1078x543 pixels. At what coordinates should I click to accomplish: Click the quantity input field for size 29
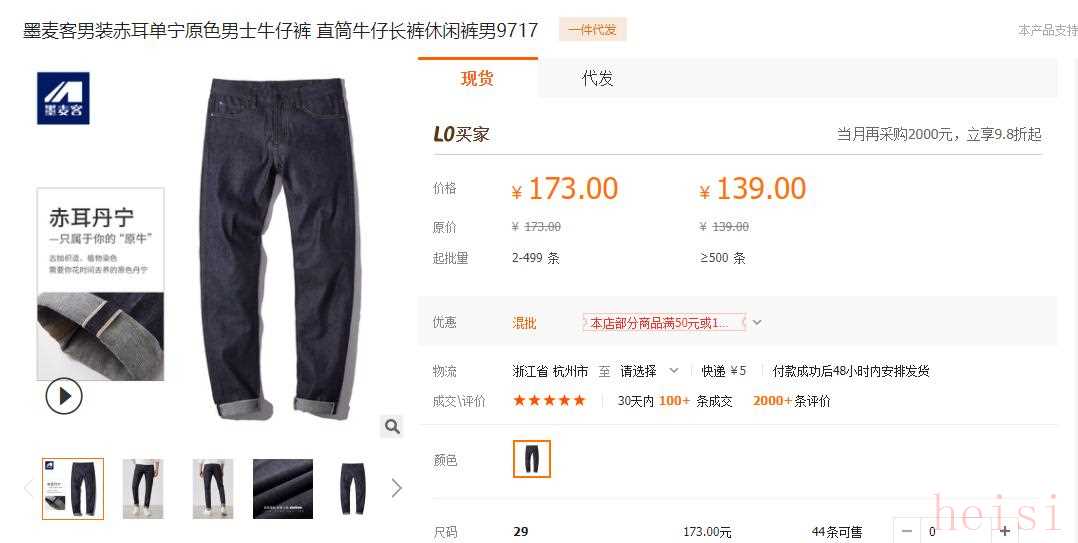(x=956, y=531)
